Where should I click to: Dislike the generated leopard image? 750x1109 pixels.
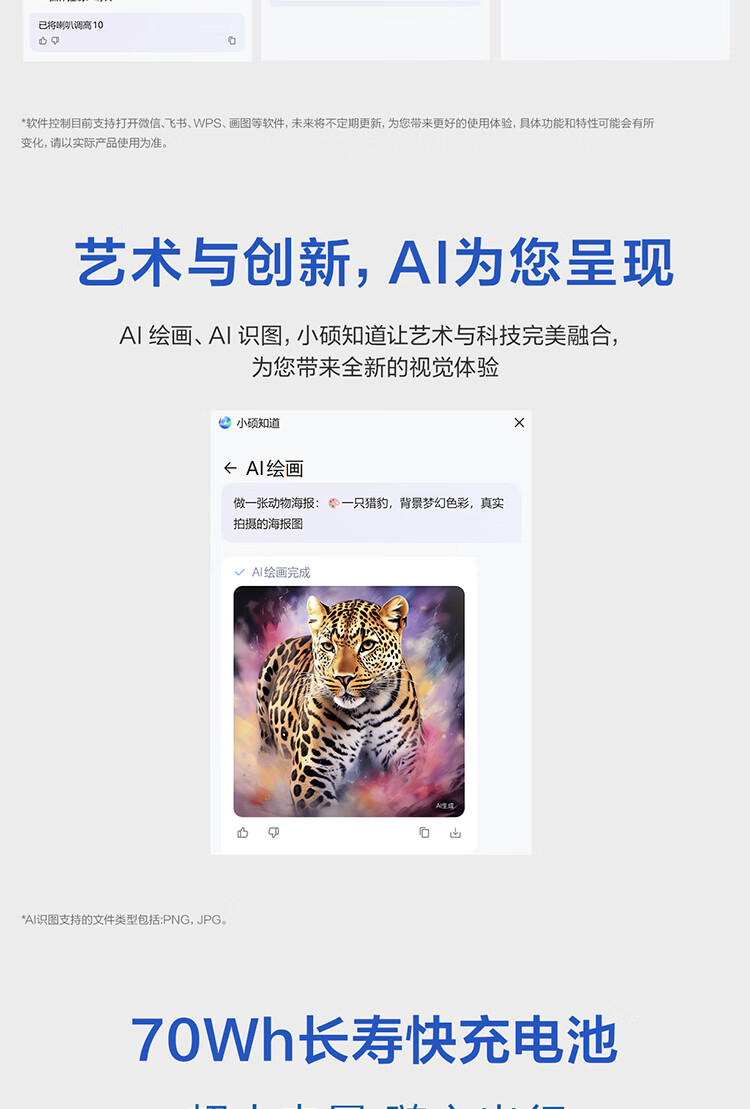(274, 832)
